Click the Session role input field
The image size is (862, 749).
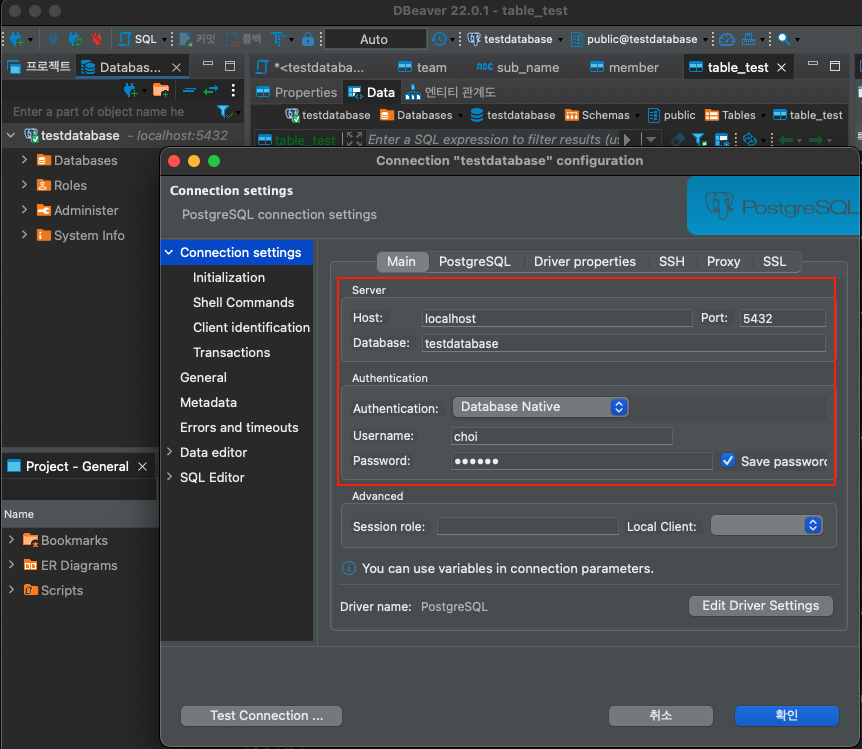tap(527, 526)
